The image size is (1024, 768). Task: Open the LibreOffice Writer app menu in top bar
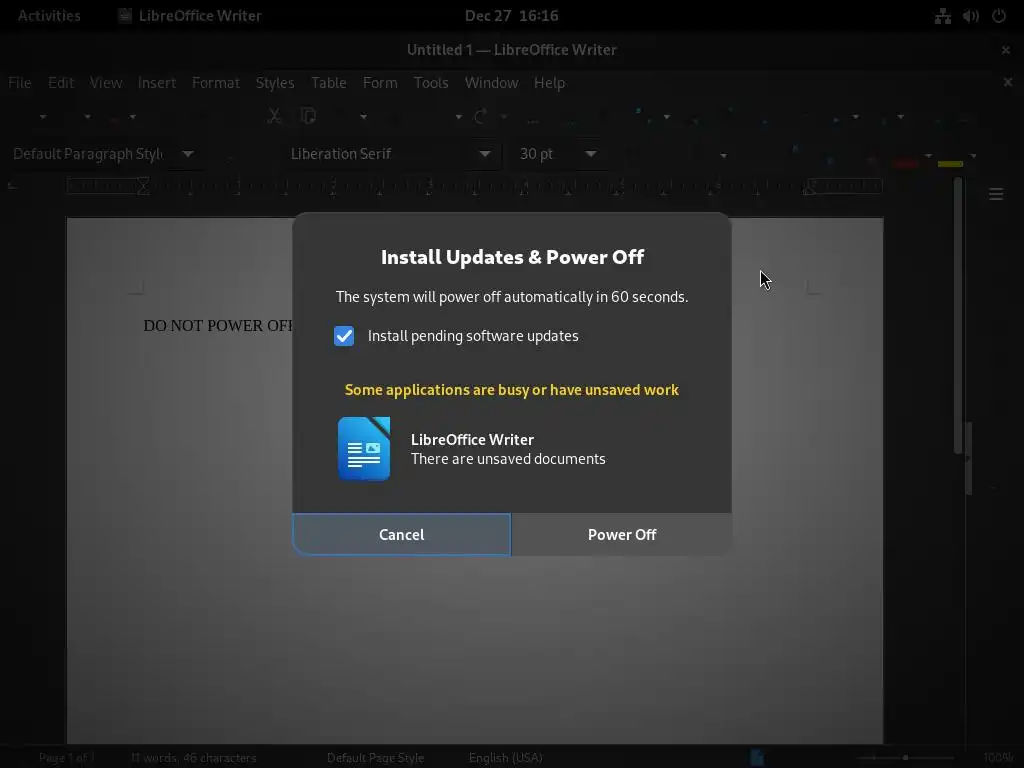(x=190, y=16)
